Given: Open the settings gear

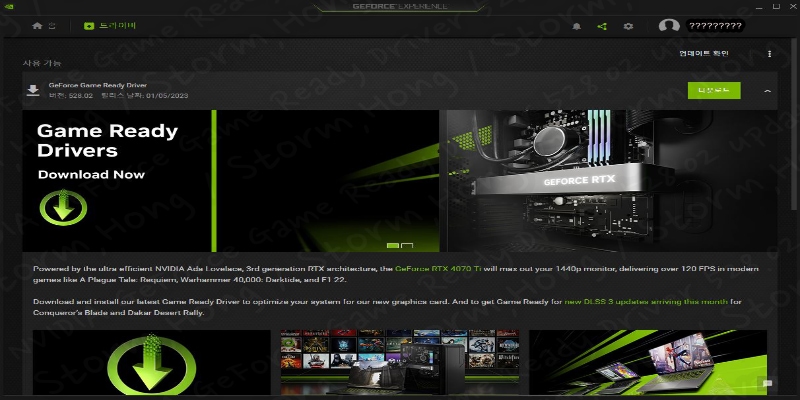Looking at the screenshot, I should (628, 26).
